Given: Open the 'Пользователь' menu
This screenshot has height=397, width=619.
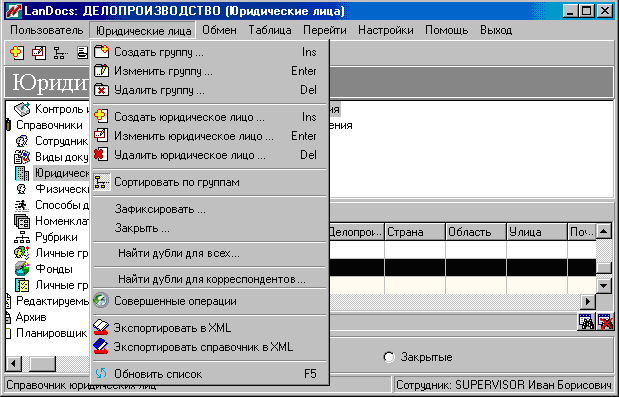Looking at the screenshot, I should pos(47,30).
